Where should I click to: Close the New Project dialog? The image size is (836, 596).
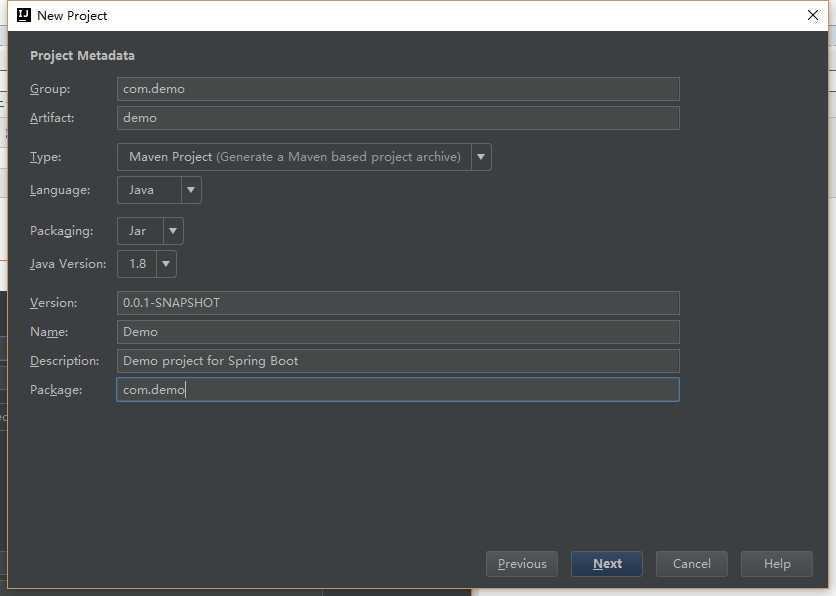813,15
